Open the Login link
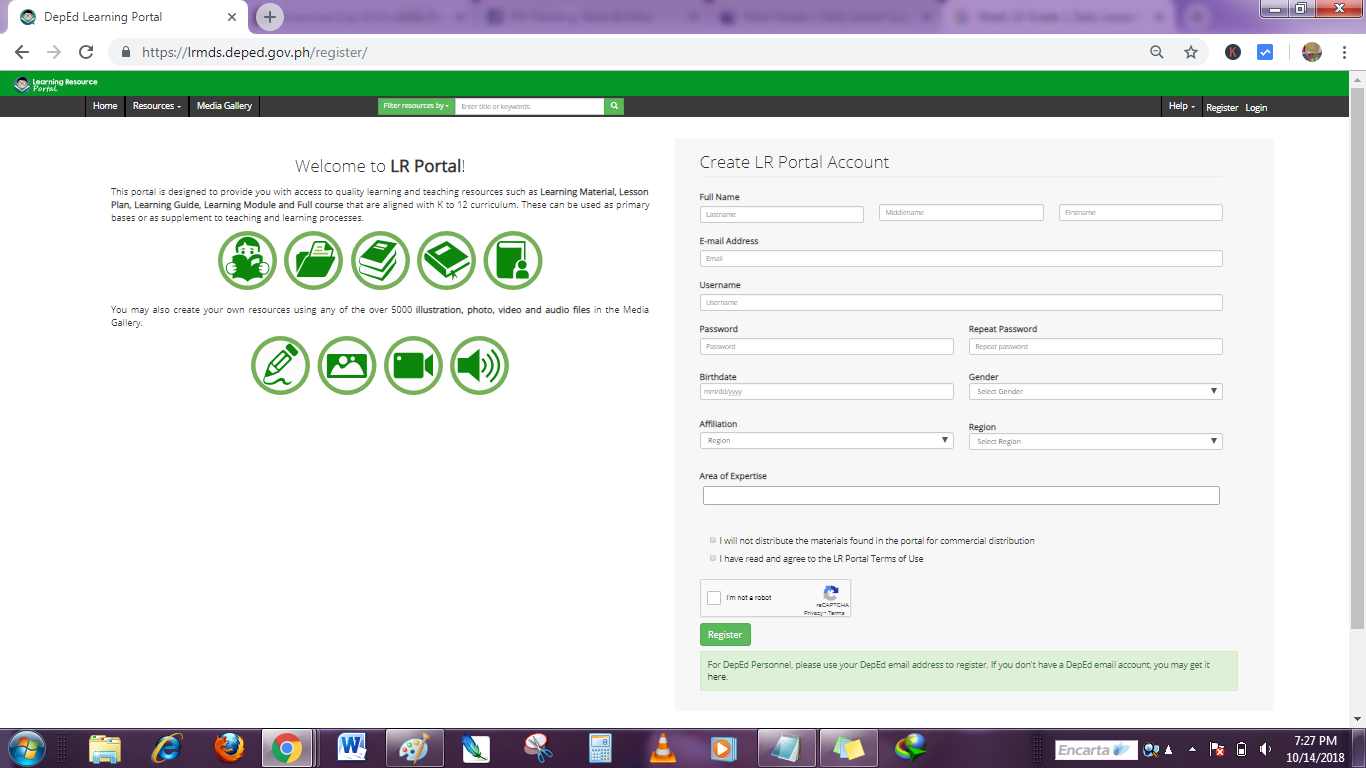The height and width of the screenshot is (768, 1366). click(1256, 107)
